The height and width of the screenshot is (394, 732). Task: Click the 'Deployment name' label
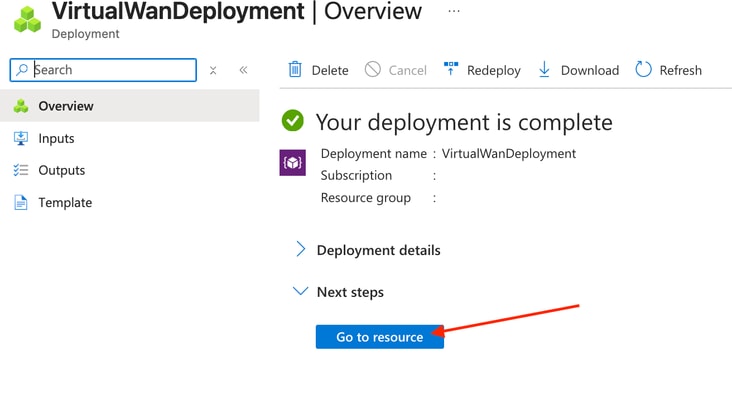pyautogui.click(x=373, y=154)
